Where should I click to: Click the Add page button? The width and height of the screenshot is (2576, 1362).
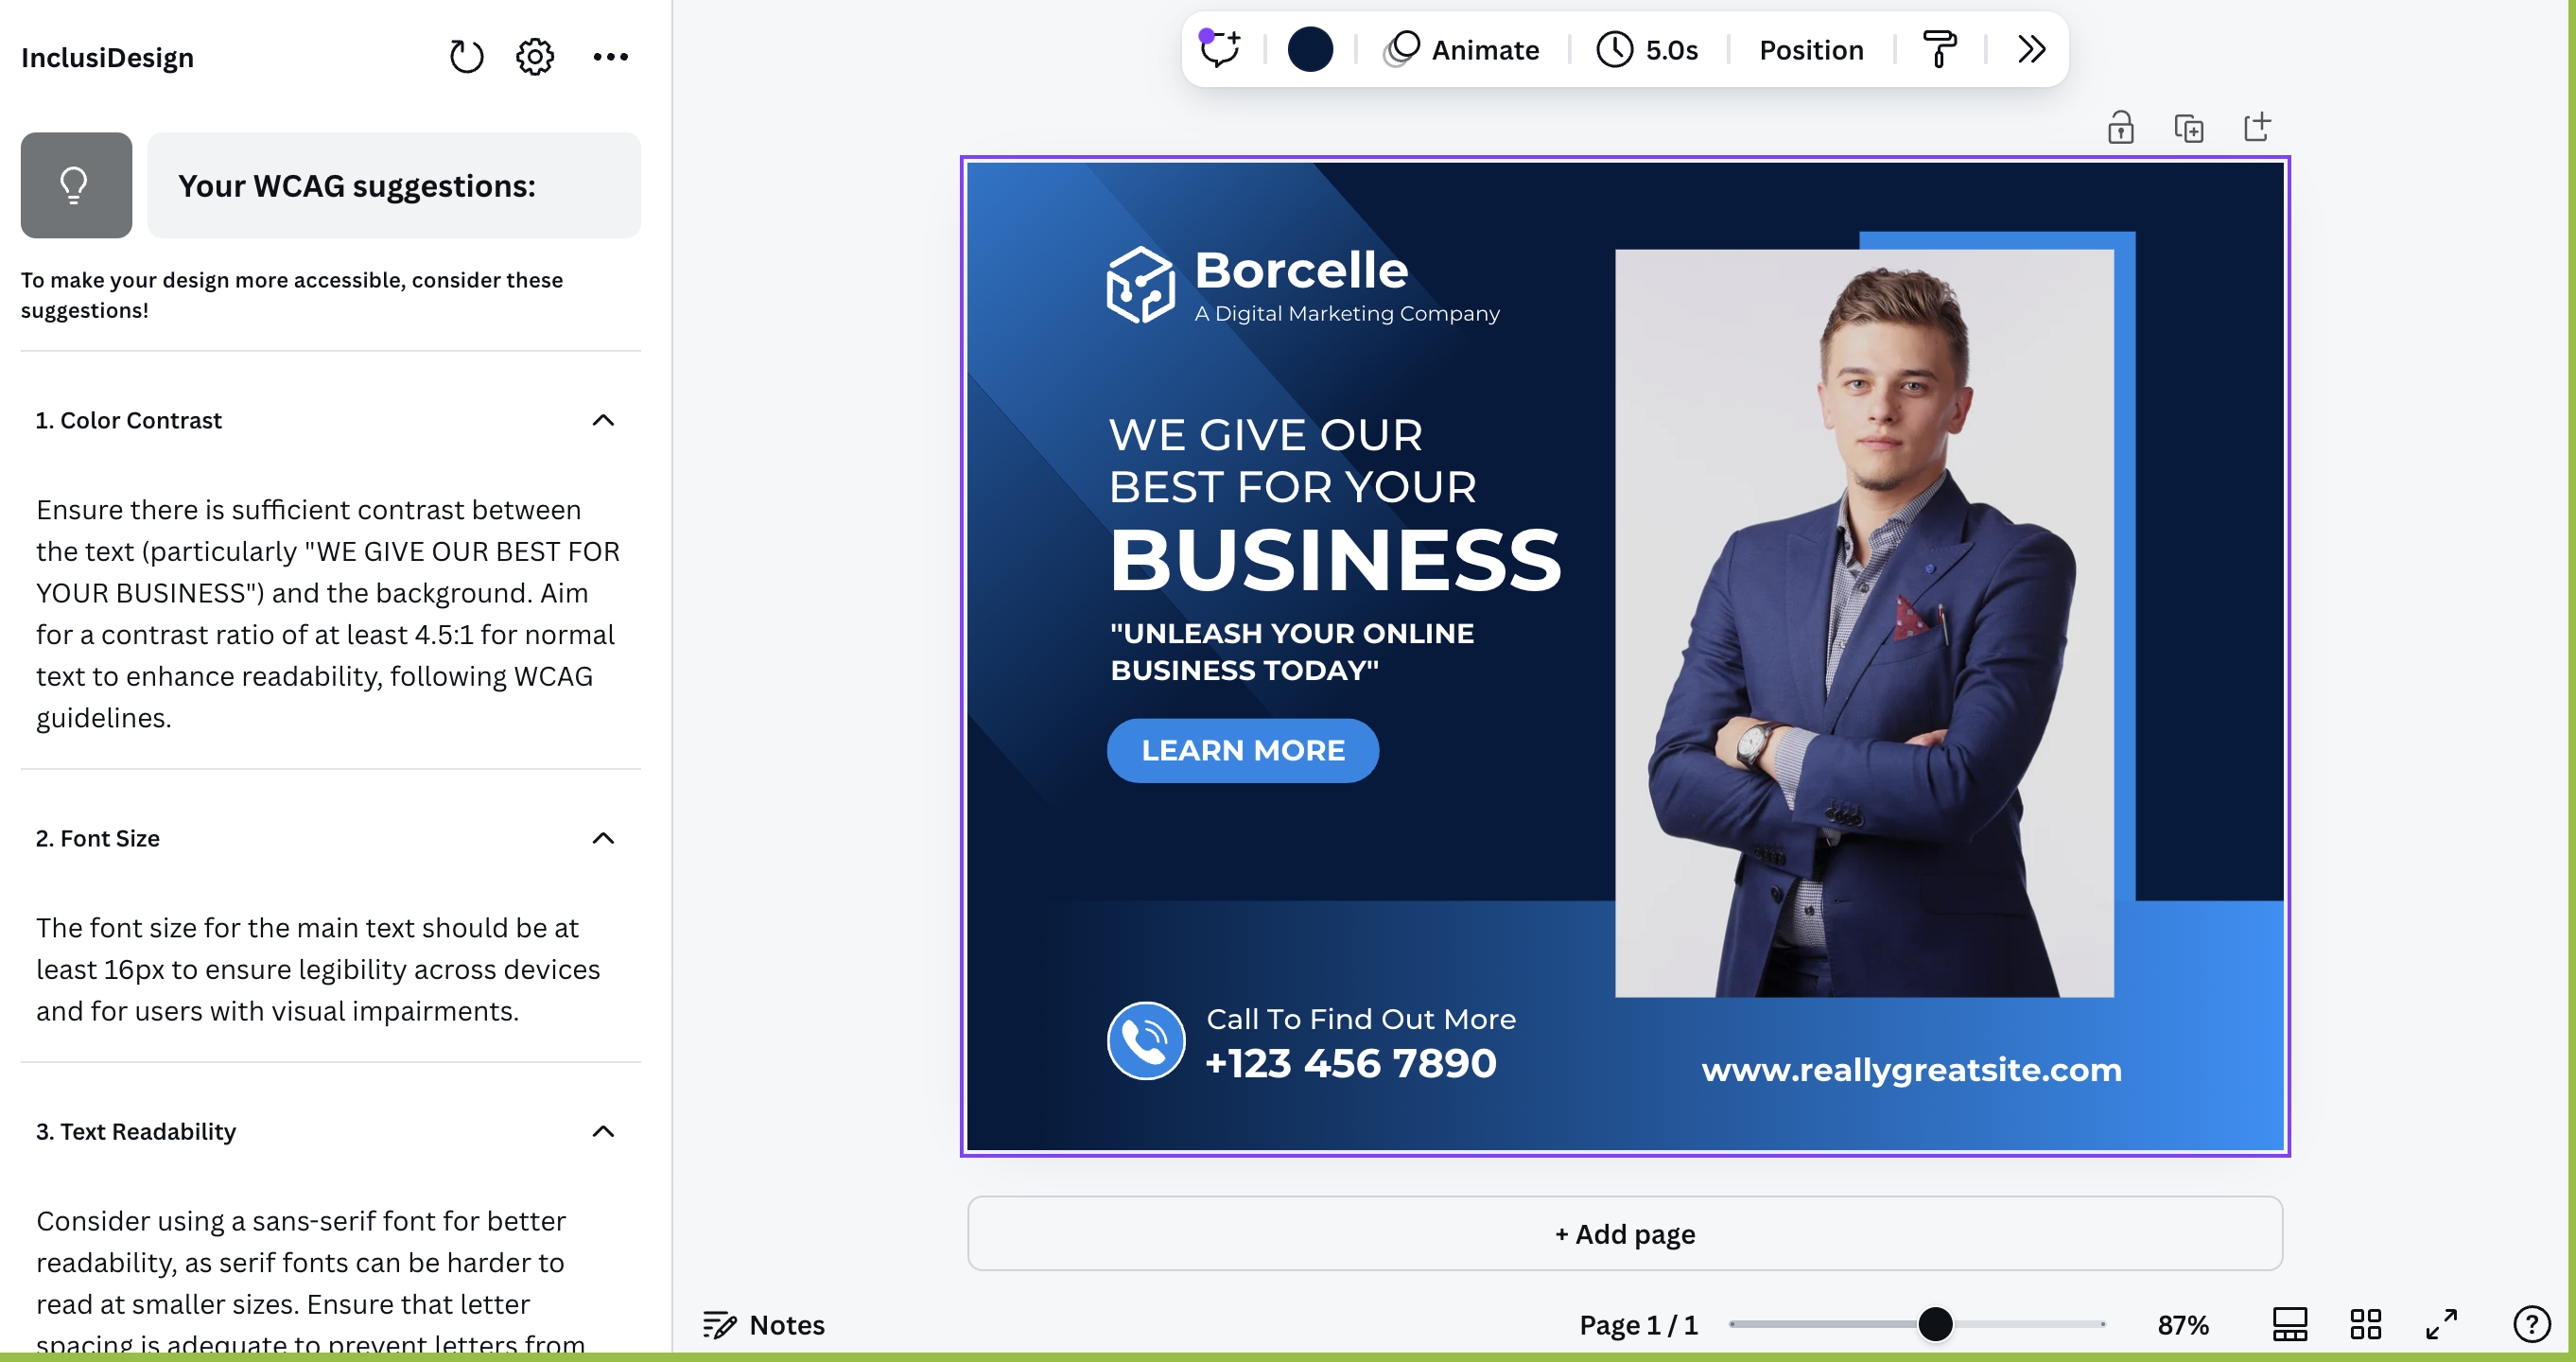tap(1624, 1233)
